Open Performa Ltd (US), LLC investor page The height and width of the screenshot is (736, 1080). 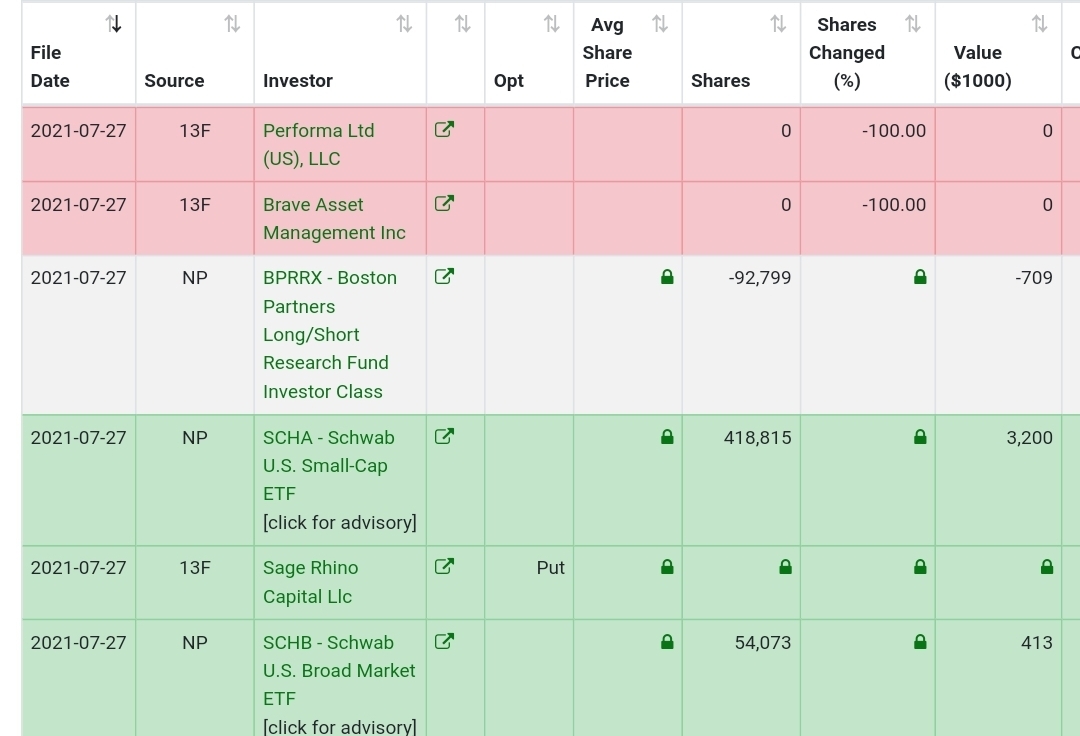click(318, 144)
